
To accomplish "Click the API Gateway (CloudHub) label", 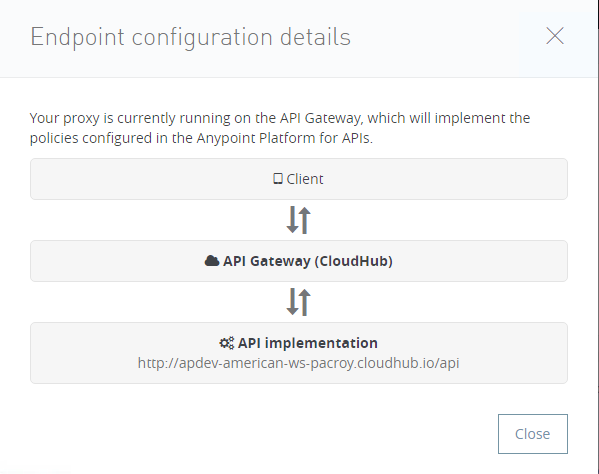I will coord(308,261).
